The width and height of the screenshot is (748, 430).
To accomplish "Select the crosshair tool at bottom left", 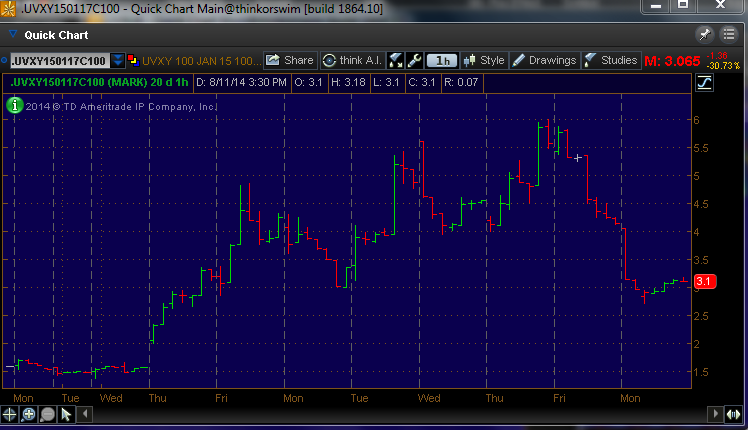I will coord(11,414).
